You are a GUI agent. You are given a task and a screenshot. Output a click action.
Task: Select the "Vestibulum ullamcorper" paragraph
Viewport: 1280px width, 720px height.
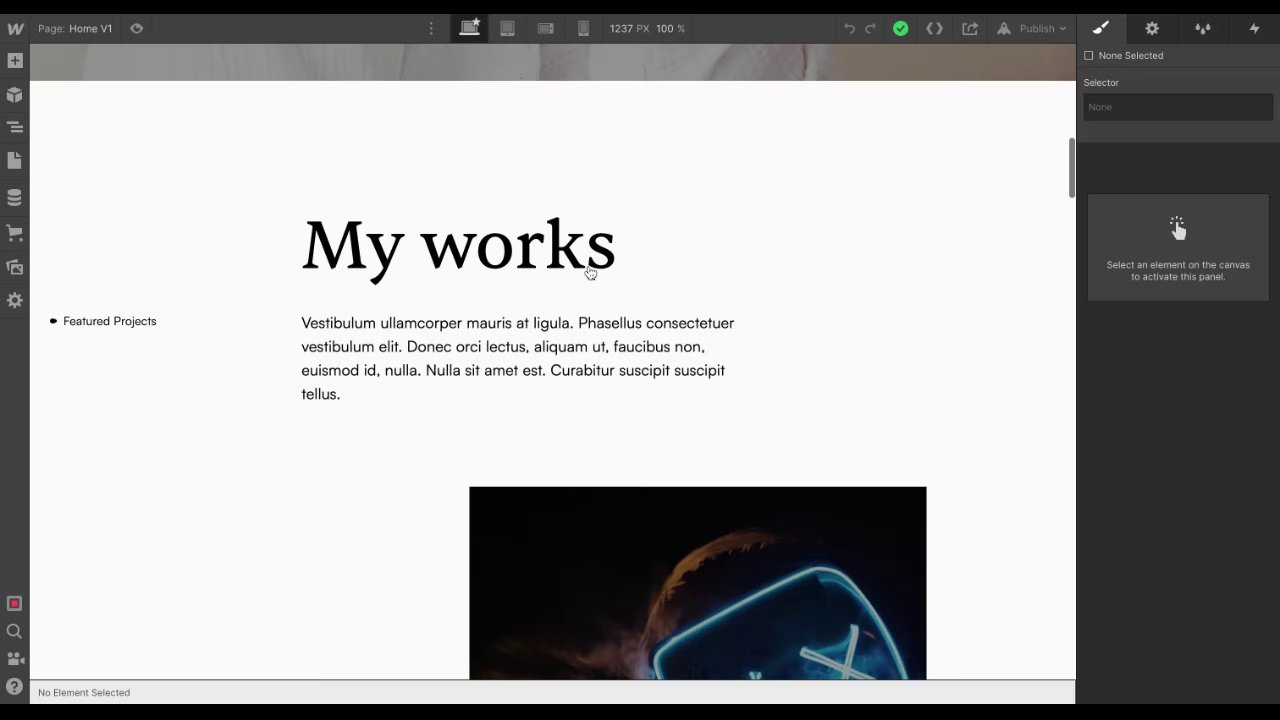518,358
